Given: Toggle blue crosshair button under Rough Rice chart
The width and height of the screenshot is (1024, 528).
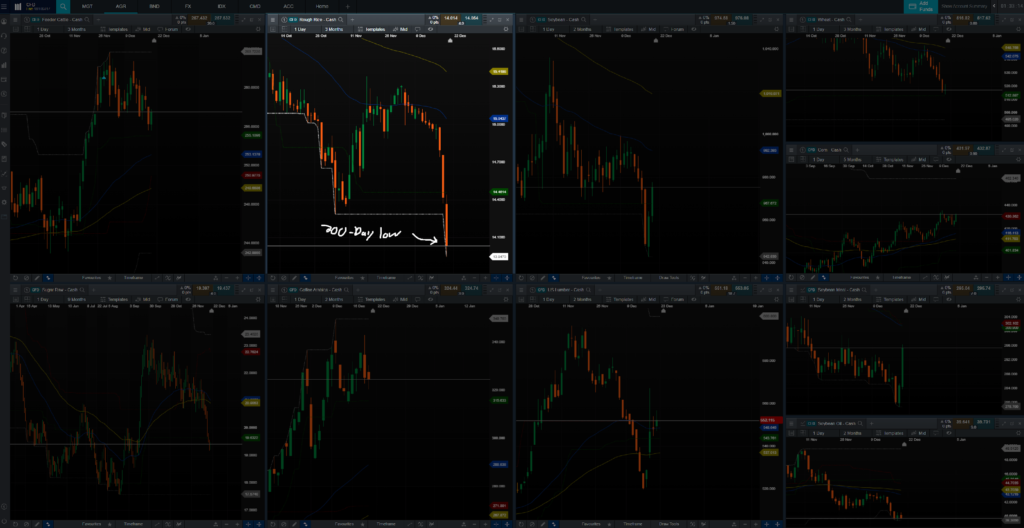Looking at the screenshot, I should click(496, 278).
